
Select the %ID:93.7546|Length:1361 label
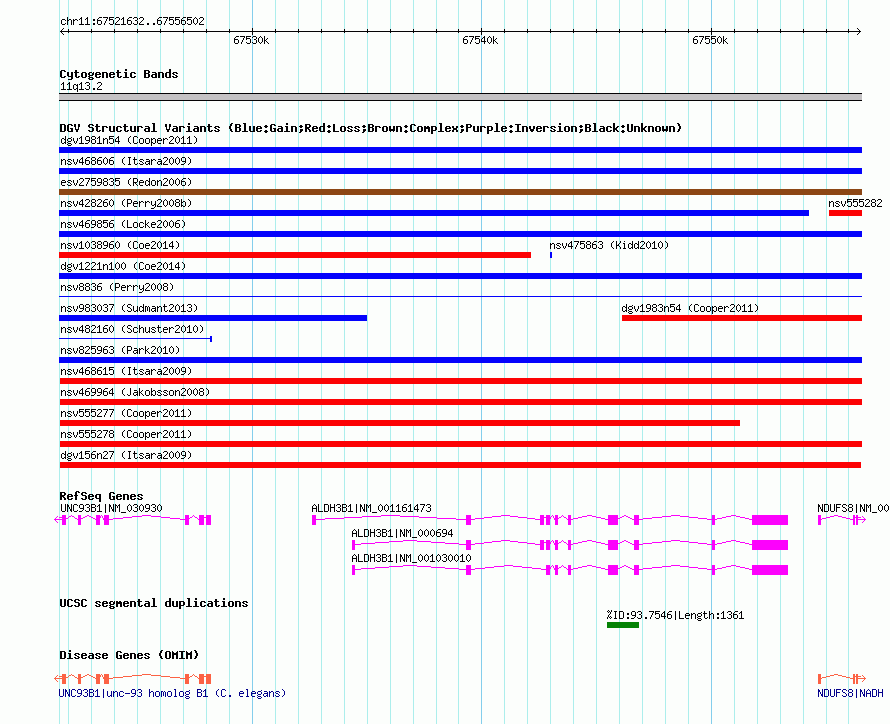(675, 615)
